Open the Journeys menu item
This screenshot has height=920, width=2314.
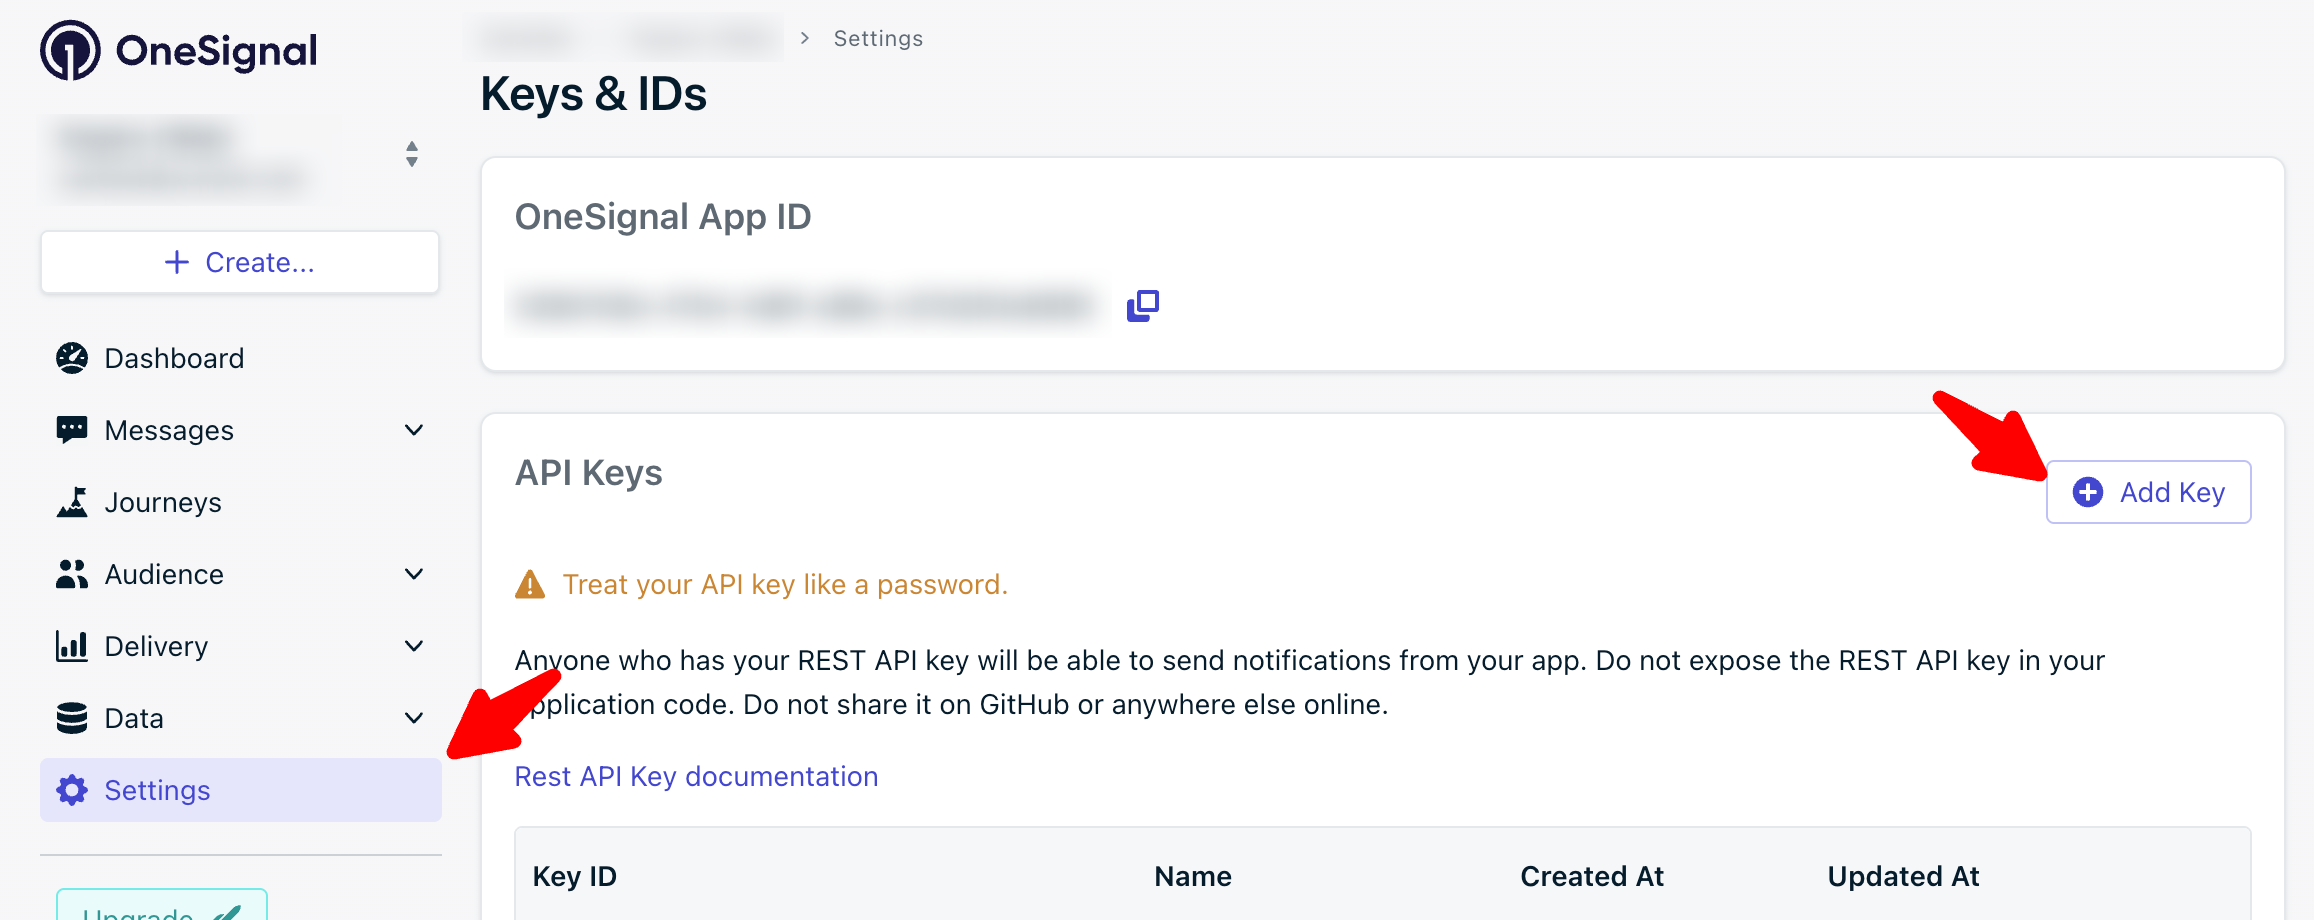pos(163,502)
